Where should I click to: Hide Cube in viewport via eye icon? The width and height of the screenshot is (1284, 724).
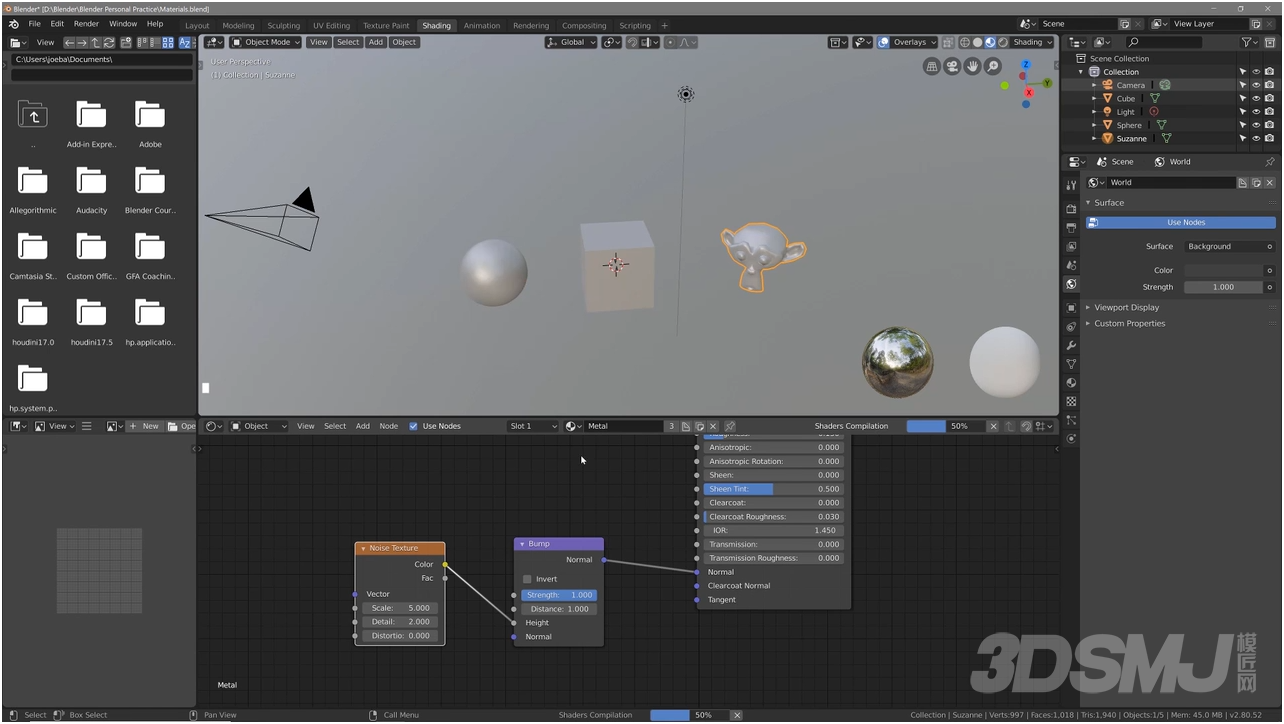click(1256, 98)
